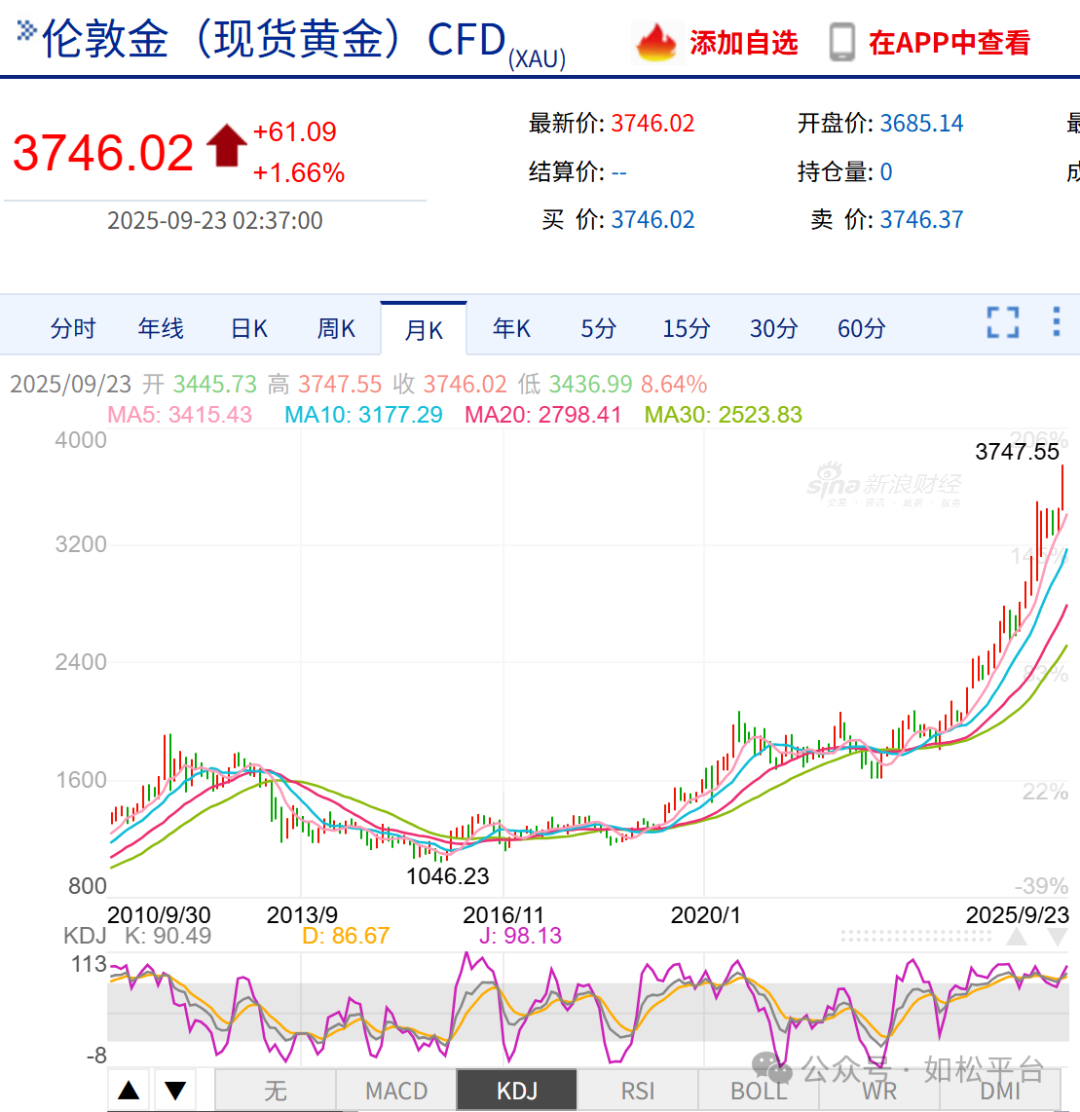This screenshot has width=1080, height=1112.
Task: Switch to the 周K tab
Action: [x=335, y=328]
